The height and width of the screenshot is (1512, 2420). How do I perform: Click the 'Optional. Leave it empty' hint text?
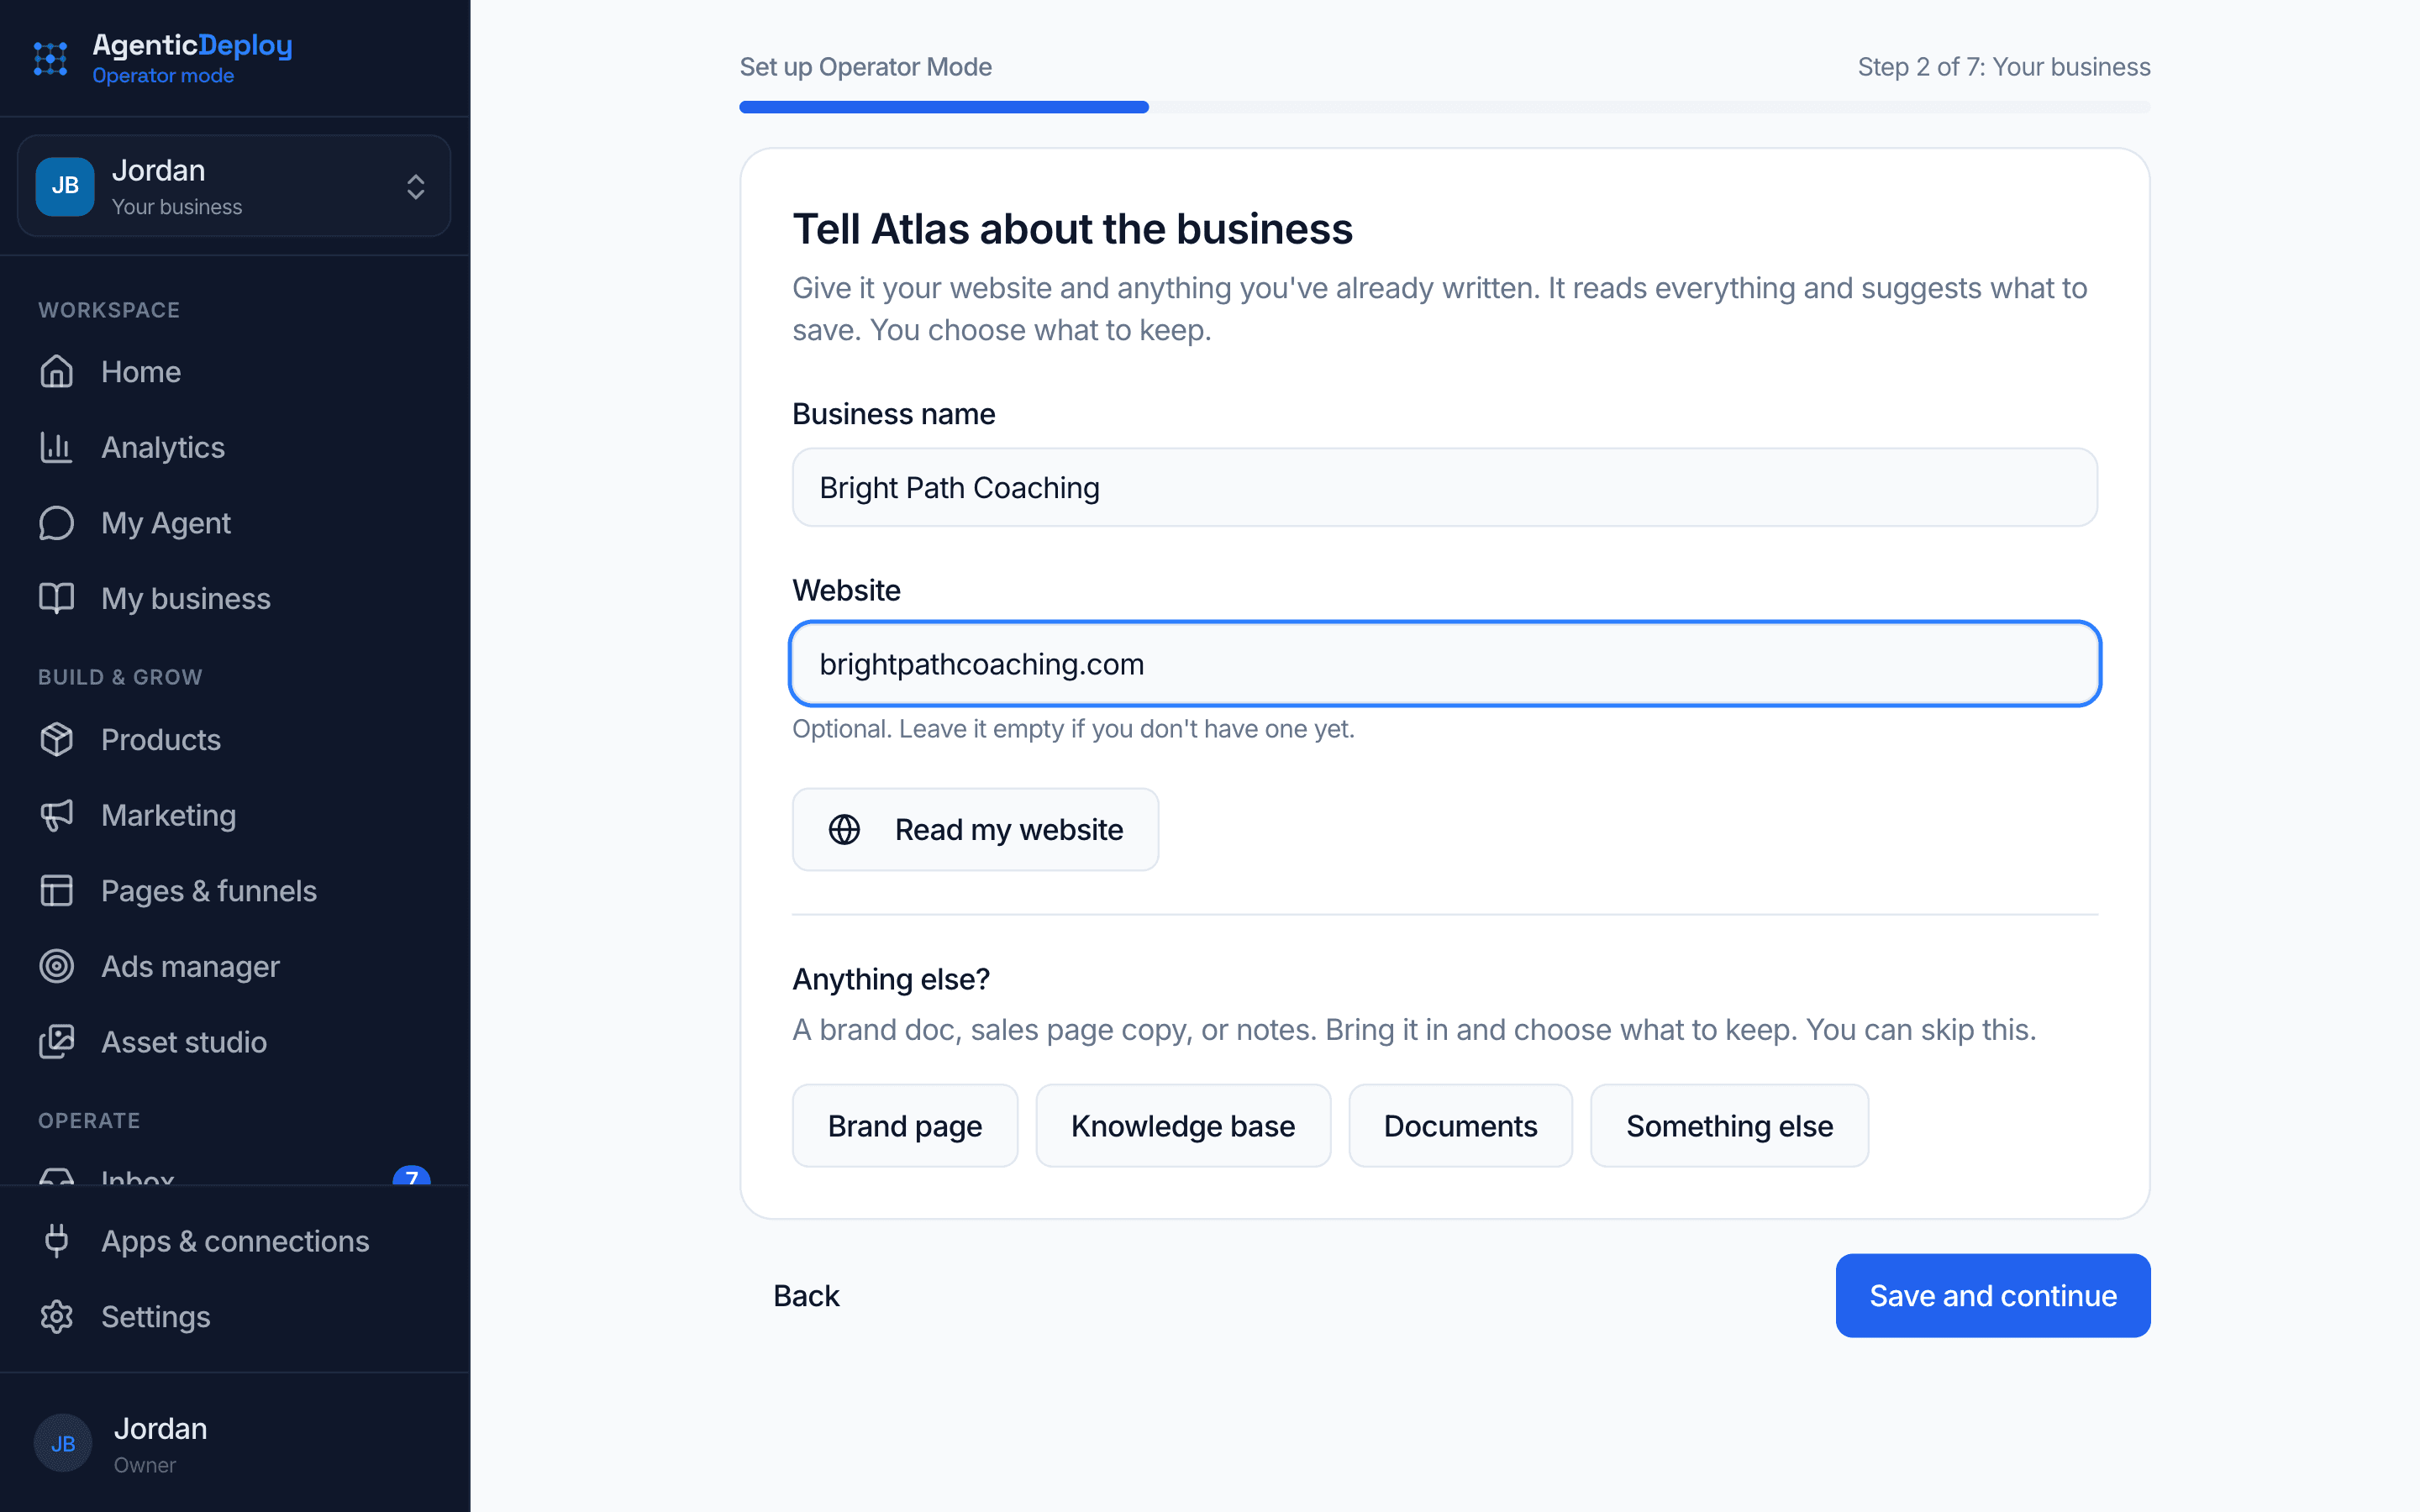pyautogui.click(x=1073, y=729)
